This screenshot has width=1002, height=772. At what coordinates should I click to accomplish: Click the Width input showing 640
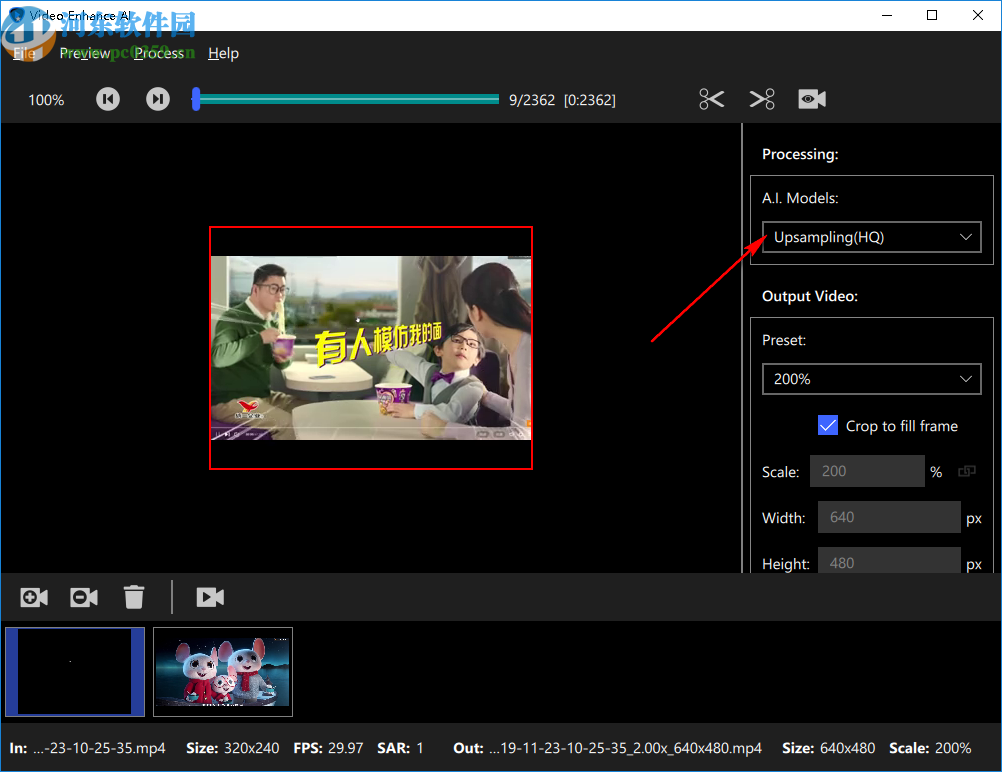pyautogui.click(x=888, y=517)
